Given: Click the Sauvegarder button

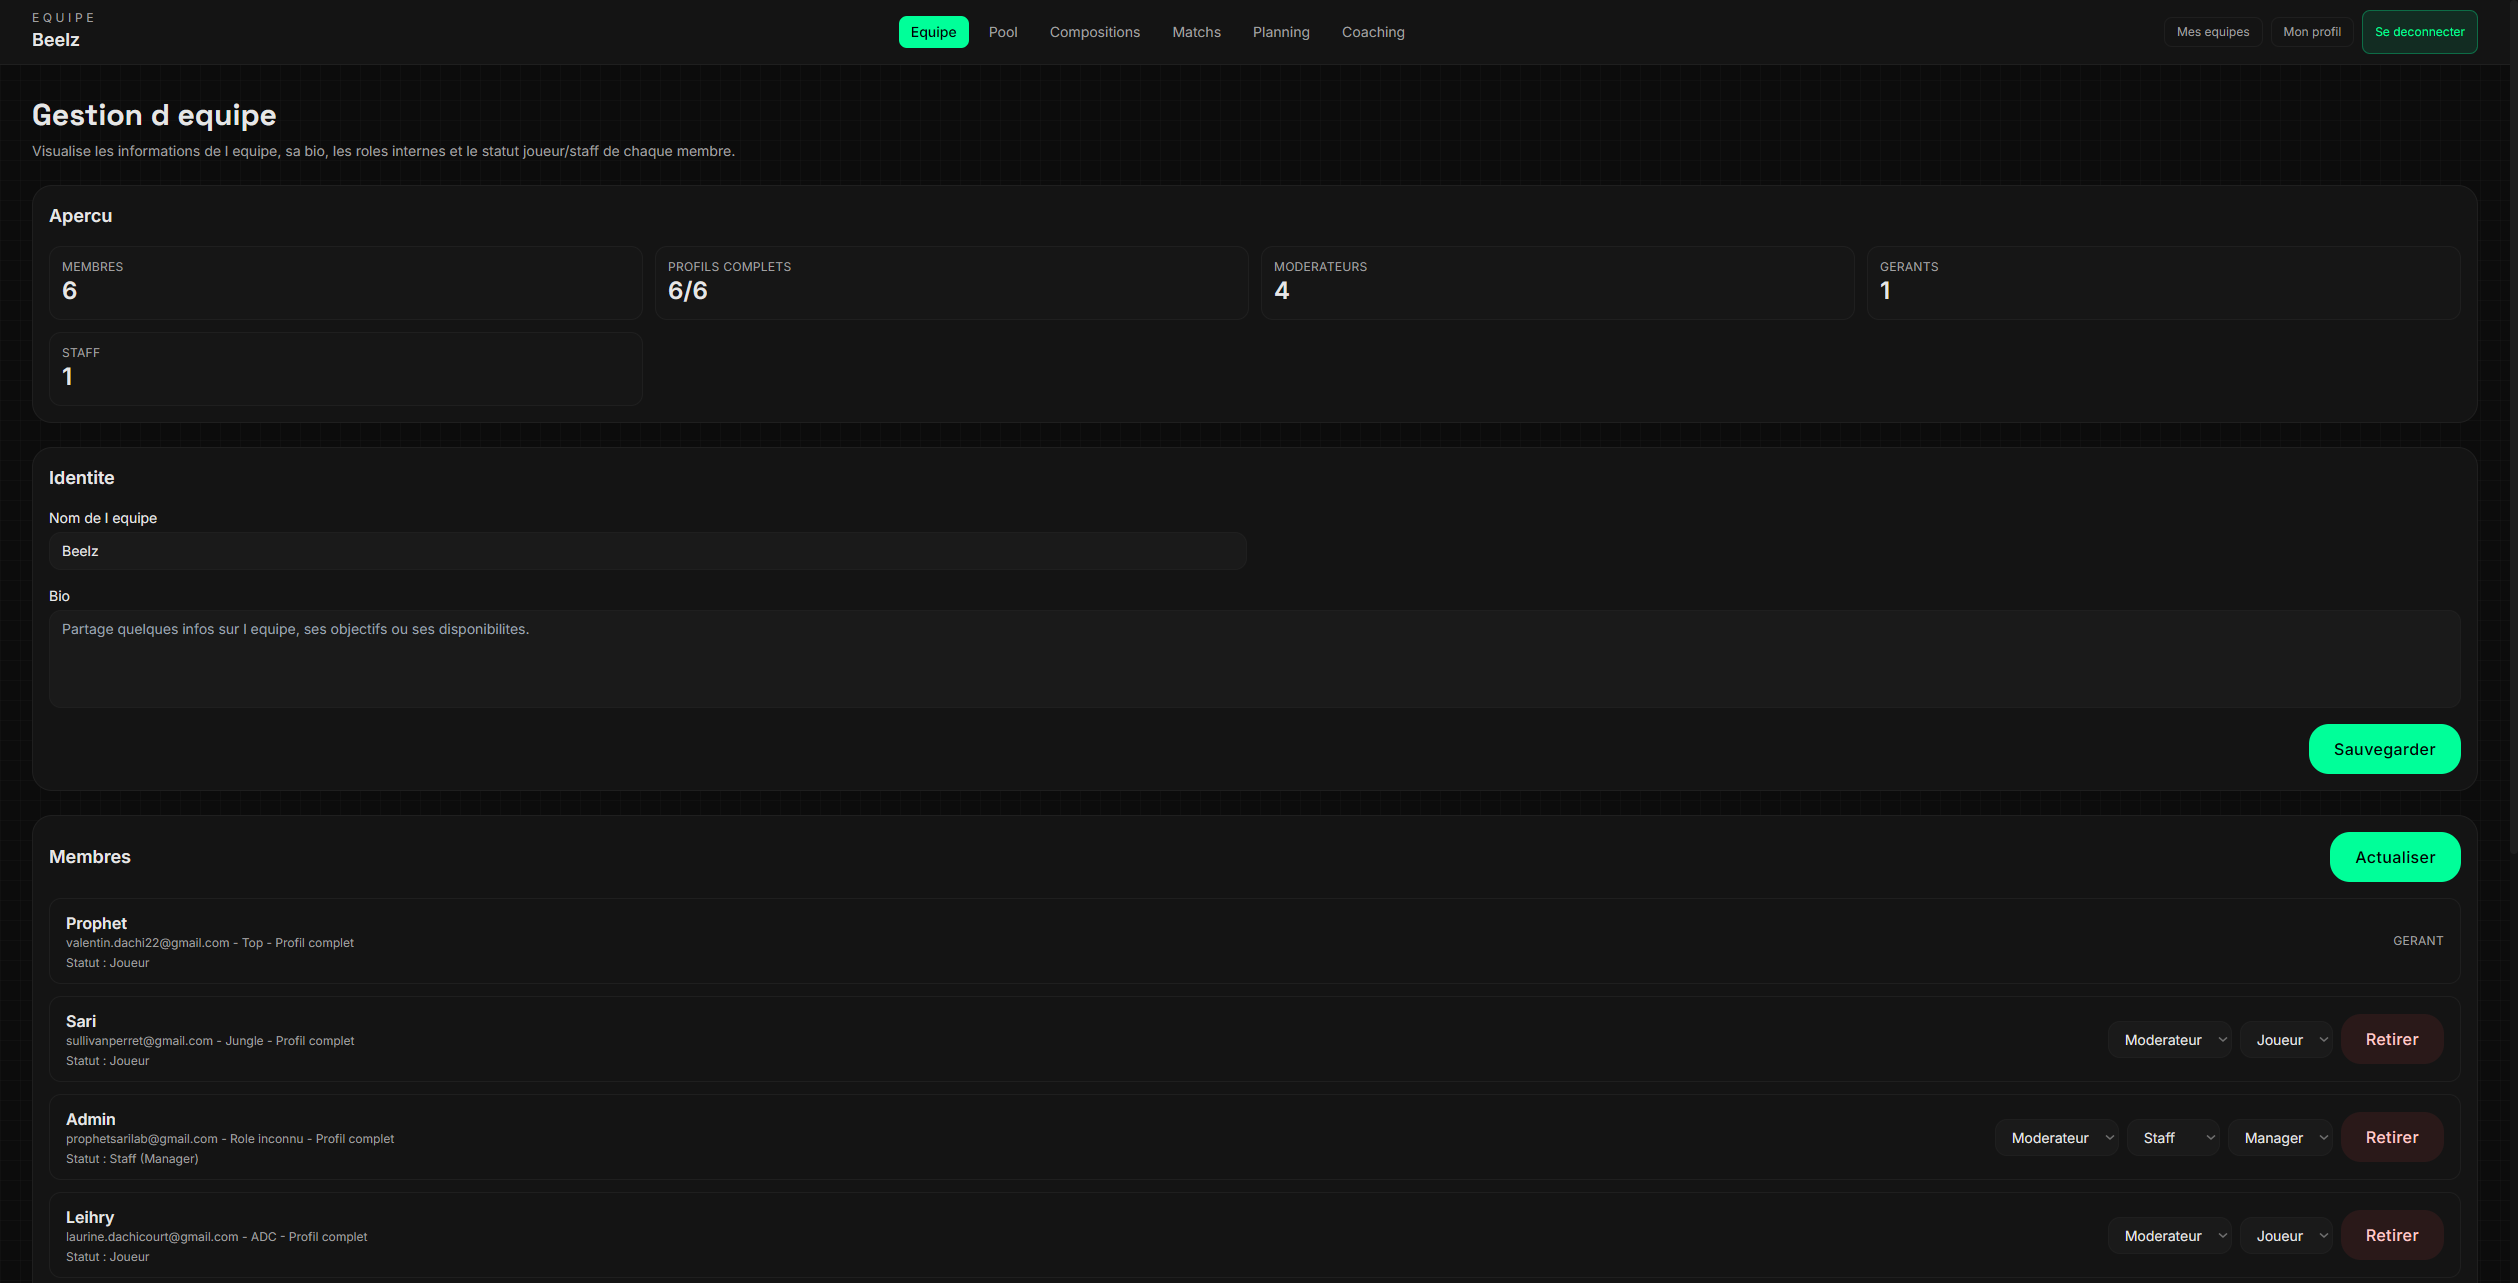Looking at the screenshot, I should click(2383, 749).
